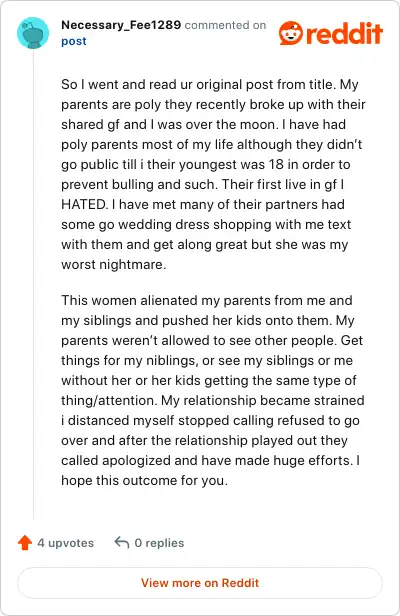
Task: Click the phrase "worst nightmare." ending first paragraph
Action: (x=114, y=265)
